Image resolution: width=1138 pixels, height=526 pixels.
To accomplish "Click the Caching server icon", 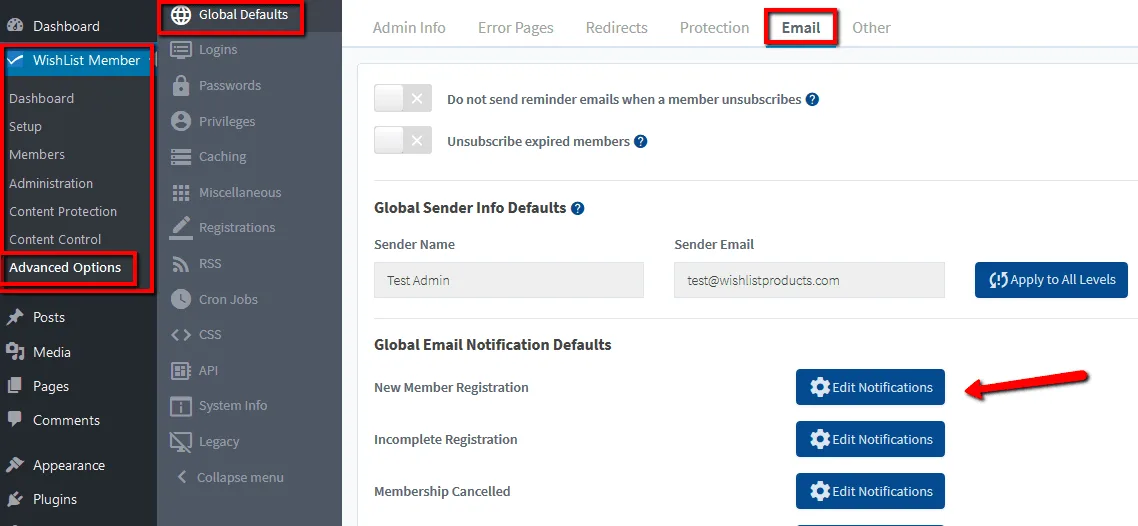I will coord(181,157).
